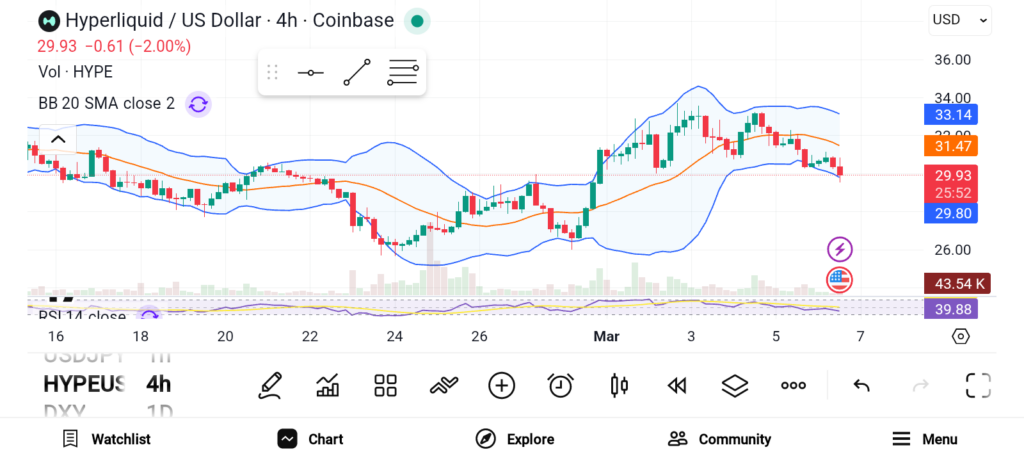Open the object tree layers icon
Viewport: 1024px width, 461px height.
(x=735, y=385)
